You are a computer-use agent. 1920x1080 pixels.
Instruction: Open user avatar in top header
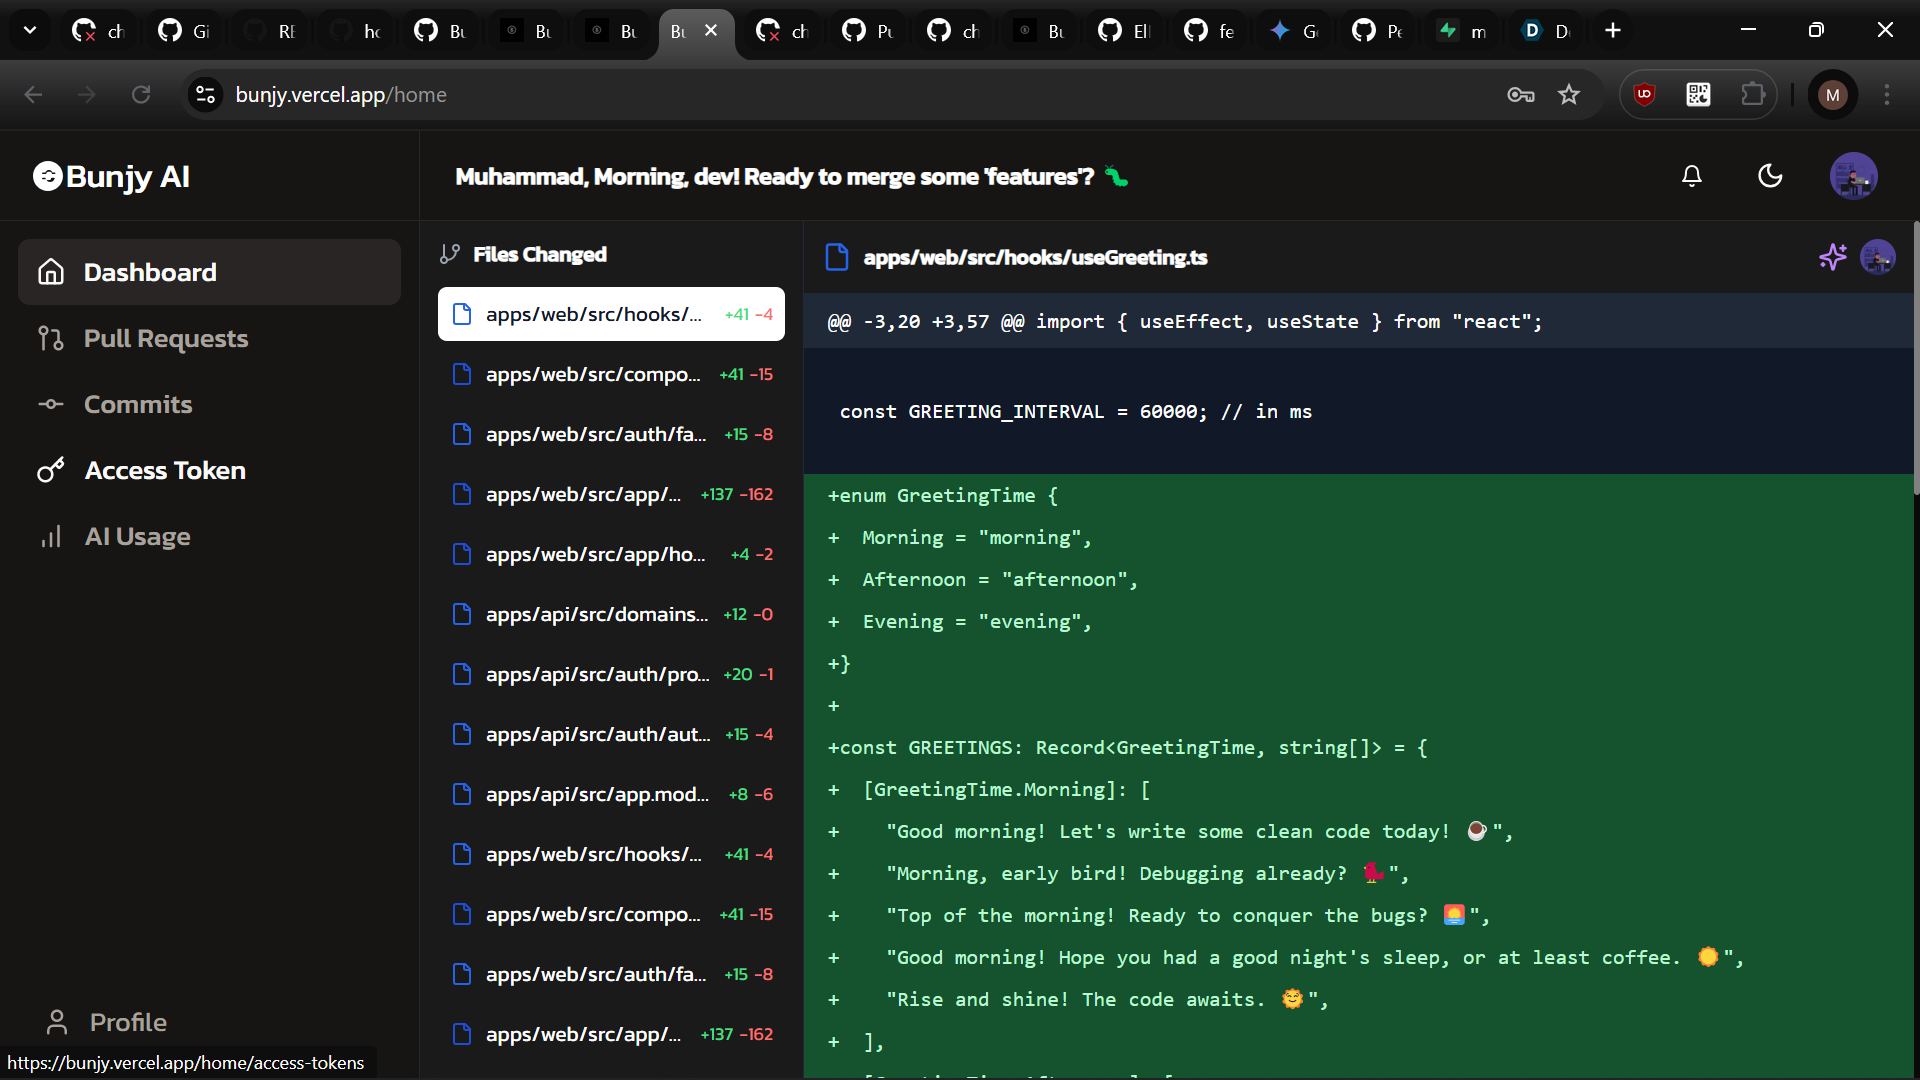coord(1853,176)
